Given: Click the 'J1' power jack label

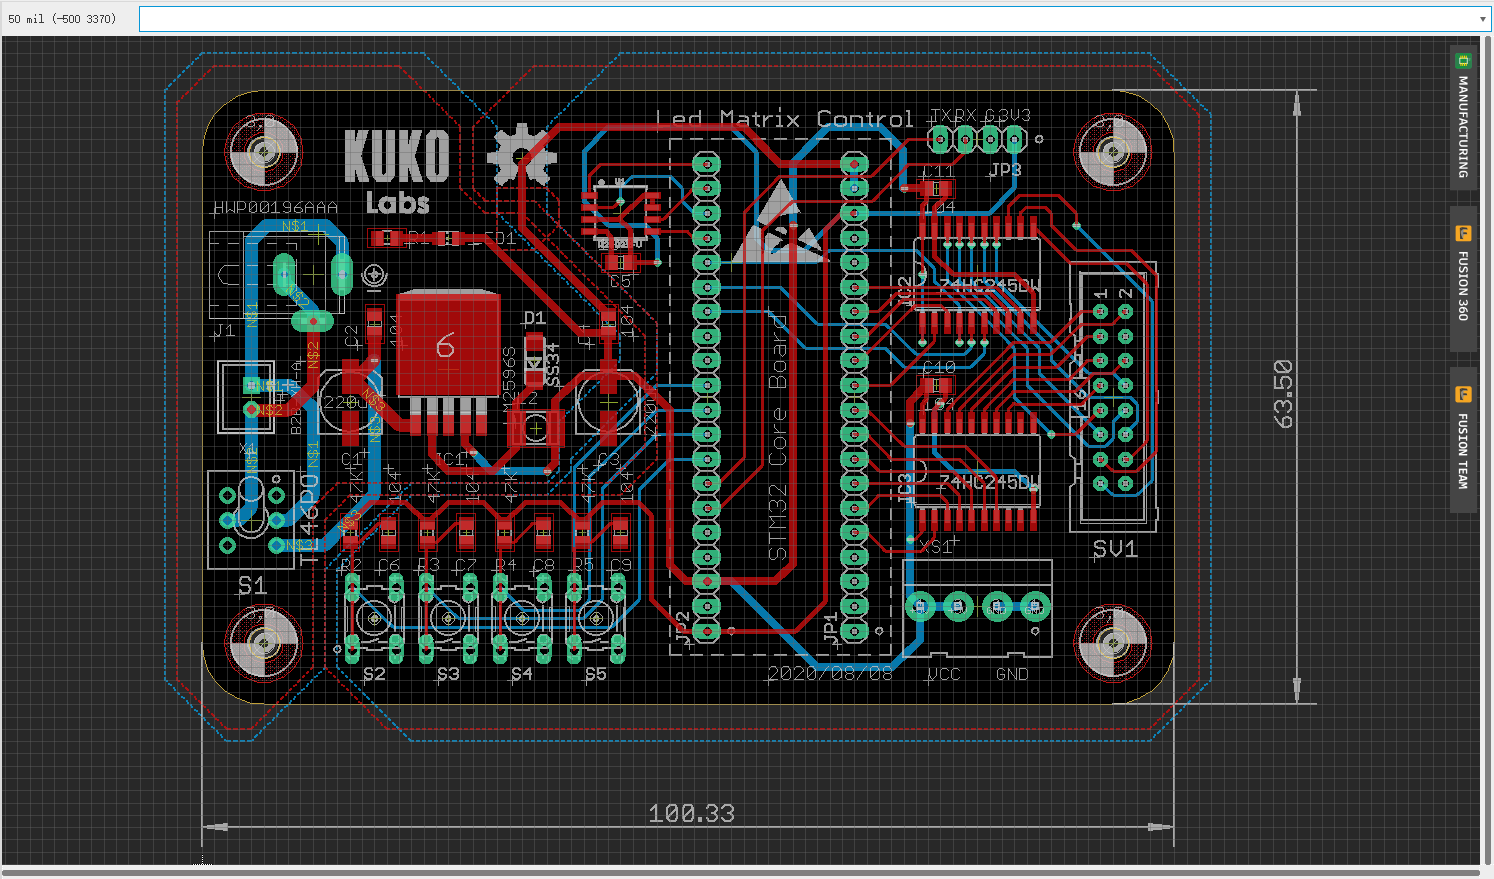Looking at the screenshot, I should coord(224,329).
